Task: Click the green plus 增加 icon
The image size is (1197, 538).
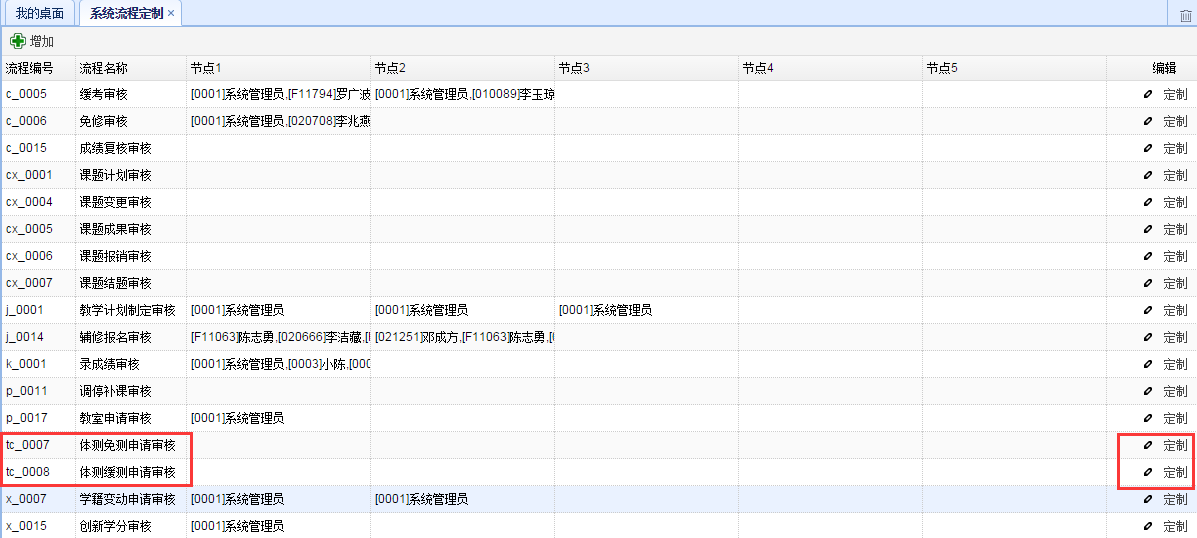Action: tap(18, 42)
